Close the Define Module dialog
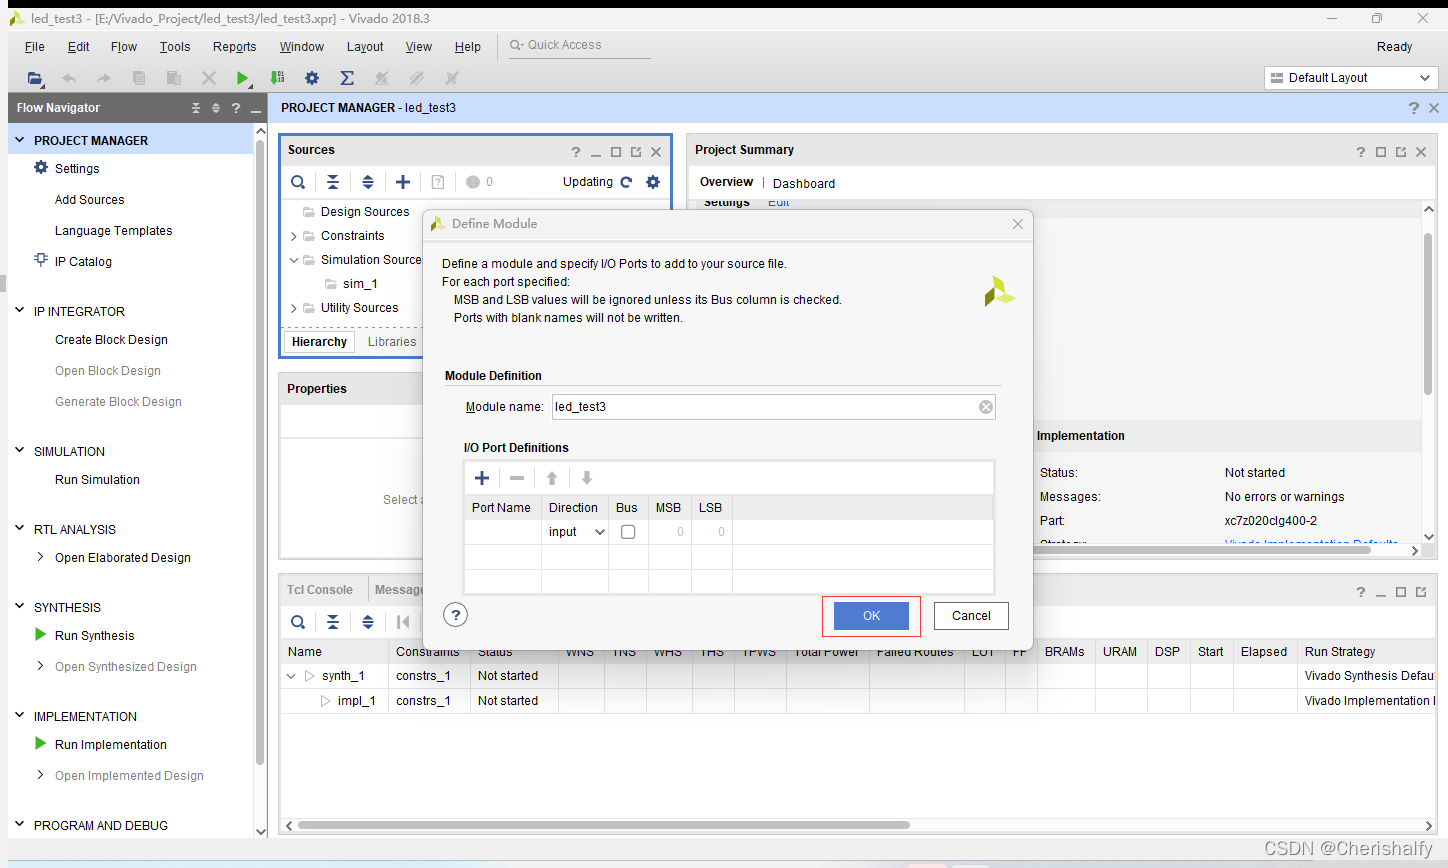Viewport: 1448px width, 868px height. 1018,224
